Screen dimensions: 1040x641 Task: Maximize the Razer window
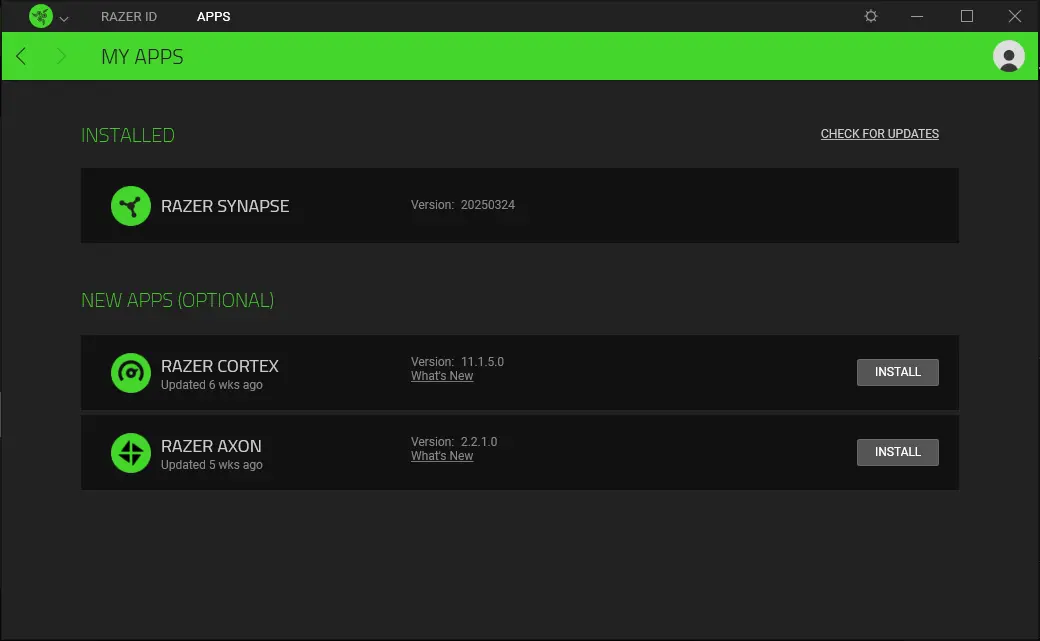pos(967,16)
